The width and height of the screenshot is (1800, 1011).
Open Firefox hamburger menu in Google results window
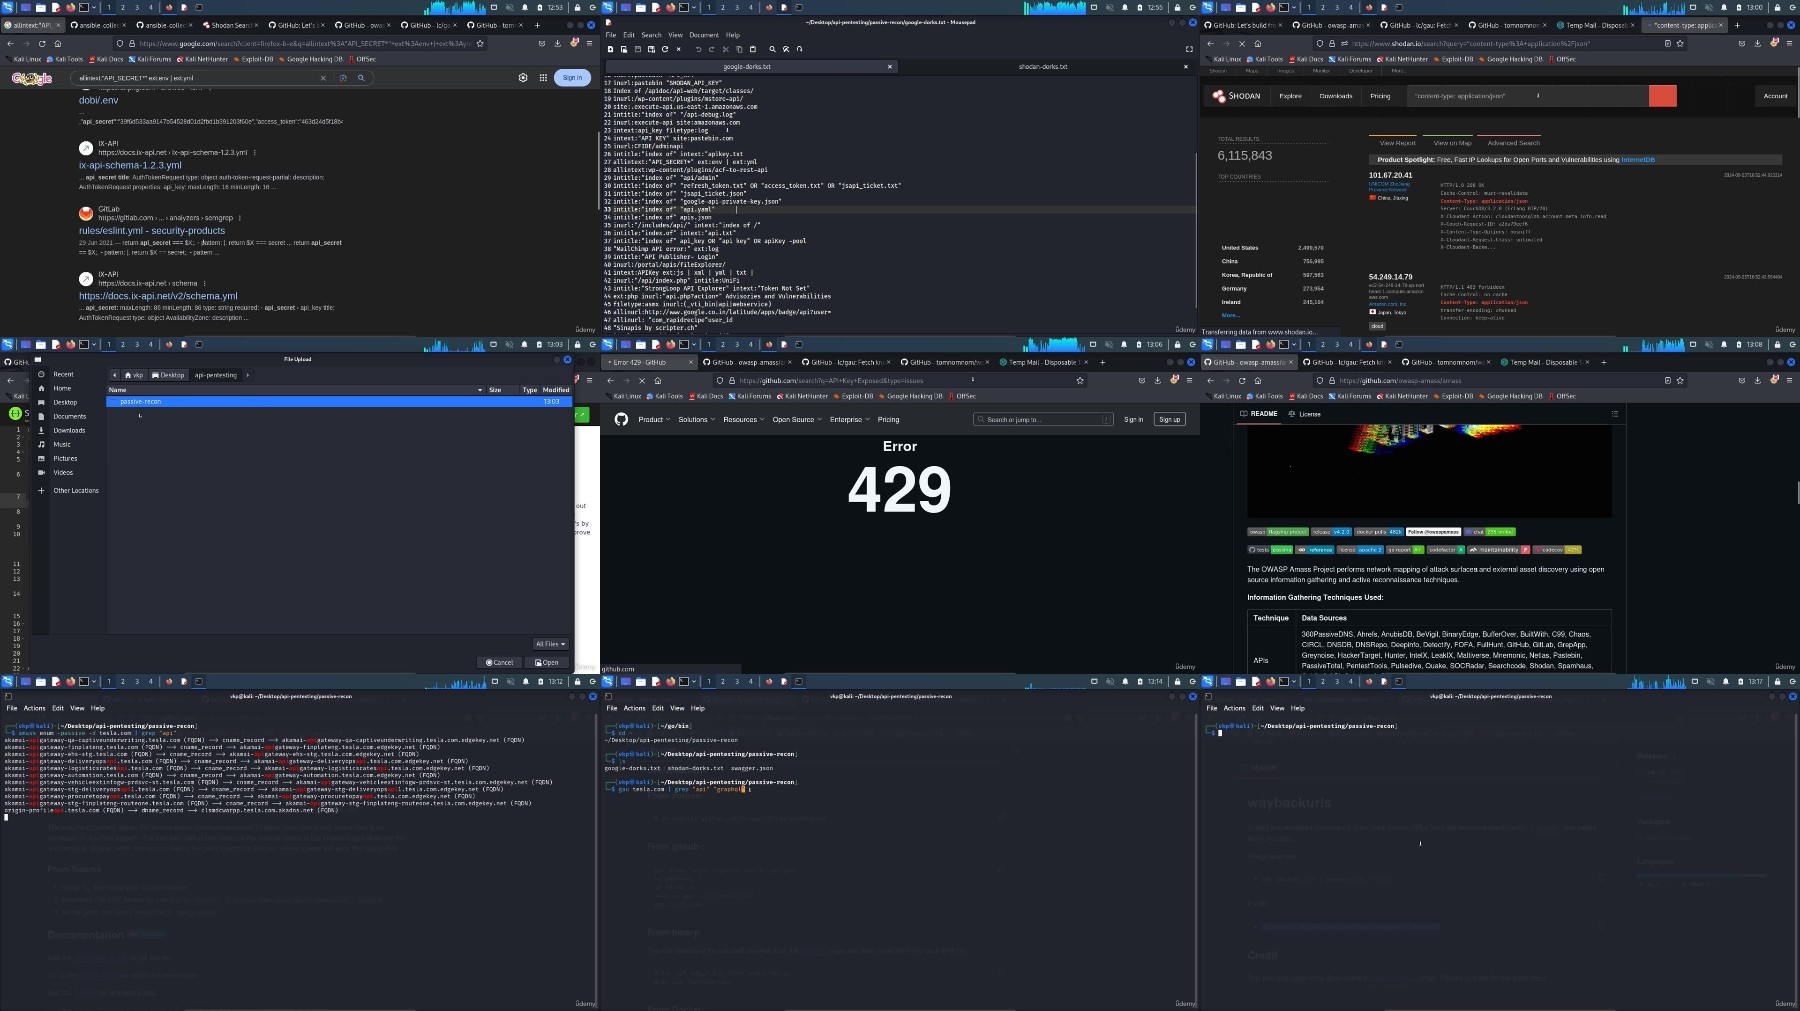590,44
